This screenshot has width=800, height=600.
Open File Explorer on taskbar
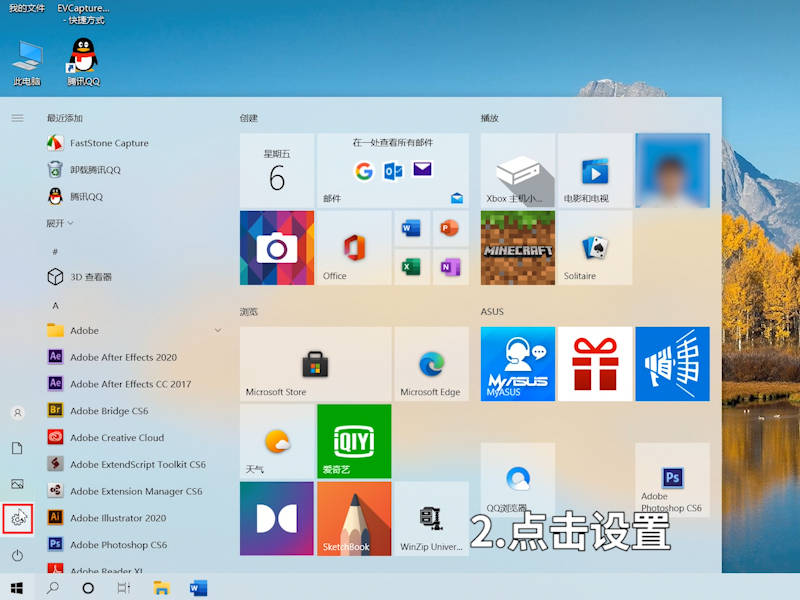pos(161,588)
